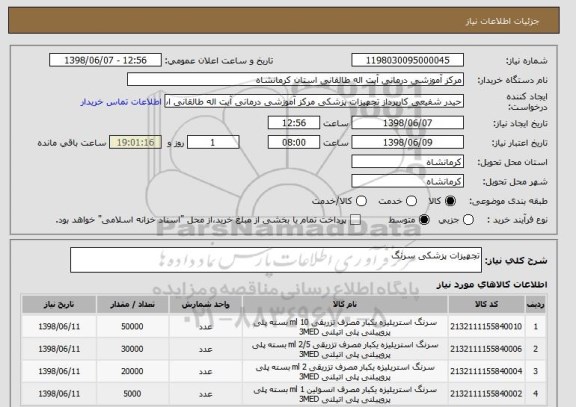Click the creation date field 1398/06/07

407,123
